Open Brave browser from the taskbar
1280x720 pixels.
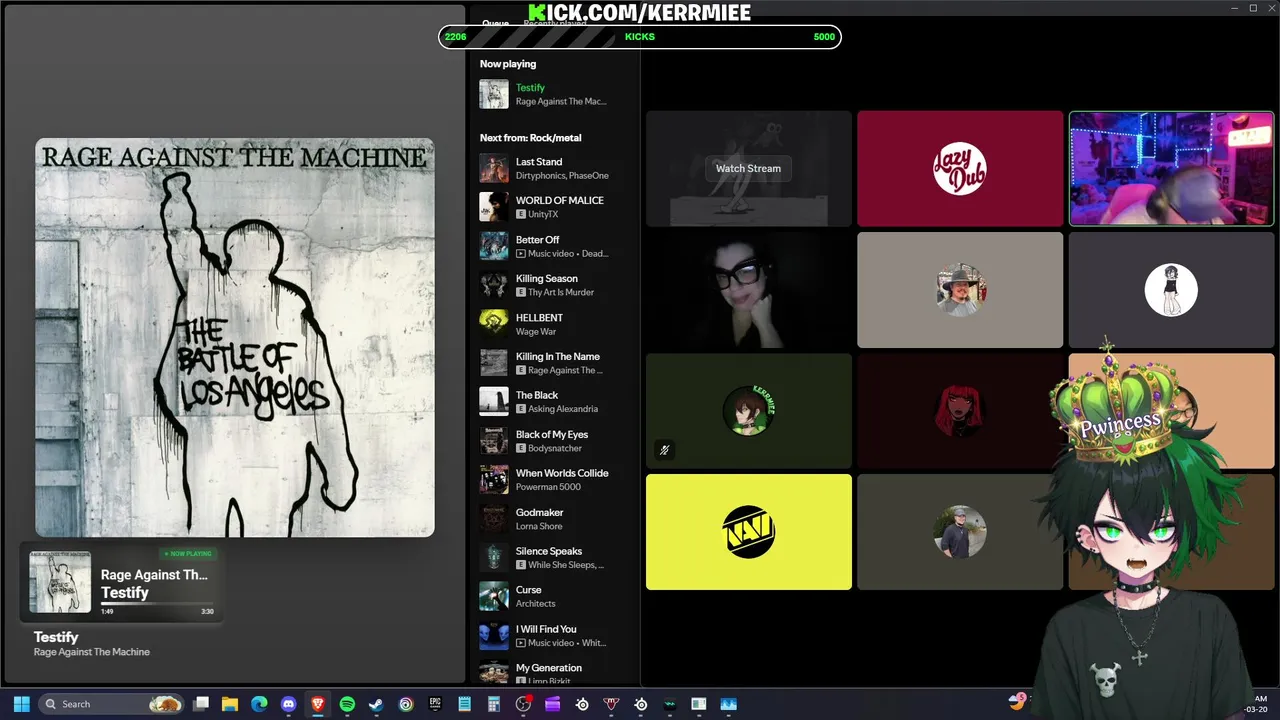point(318,704)
